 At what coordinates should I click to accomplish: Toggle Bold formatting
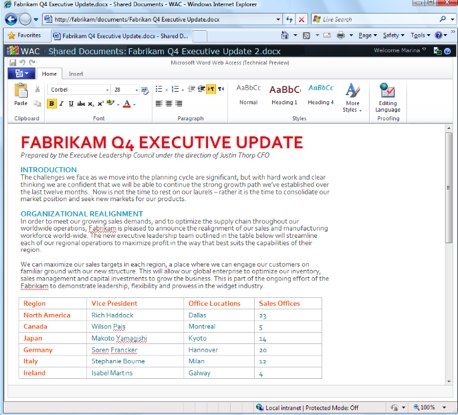[51, 104]
